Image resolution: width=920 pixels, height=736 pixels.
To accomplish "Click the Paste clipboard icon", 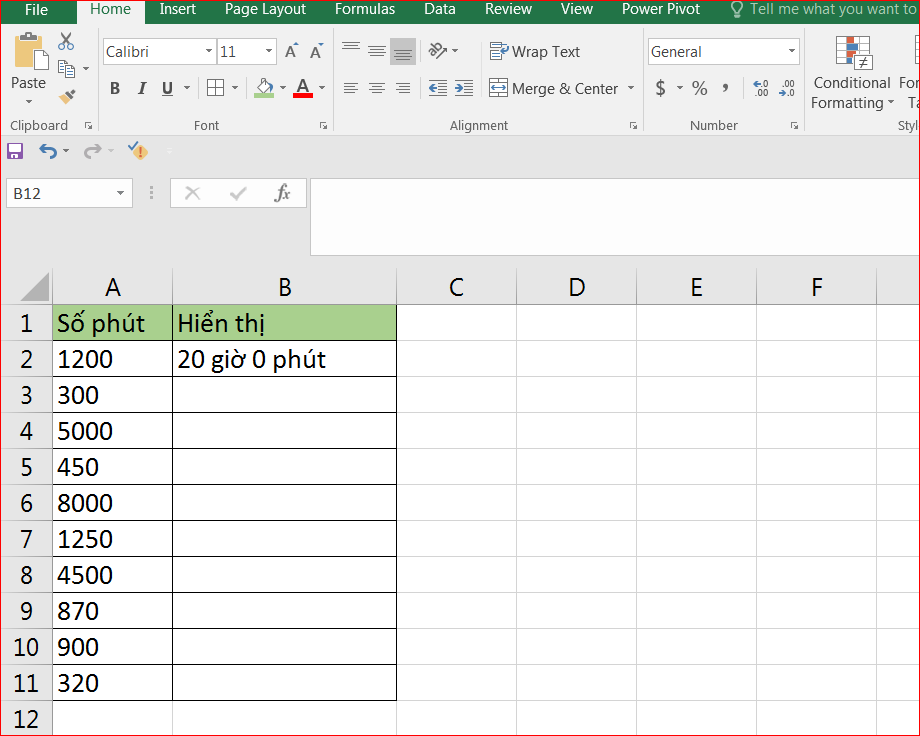I will (31, 52).
